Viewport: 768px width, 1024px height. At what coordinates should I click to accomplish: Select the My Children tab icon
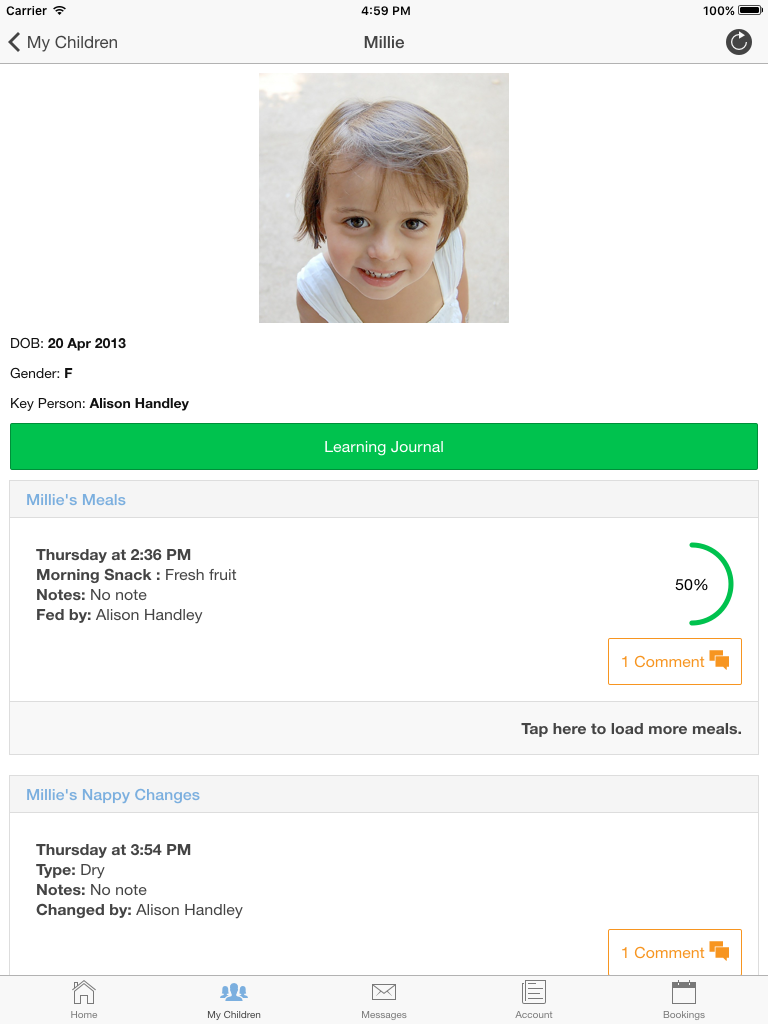click(234, 992)
